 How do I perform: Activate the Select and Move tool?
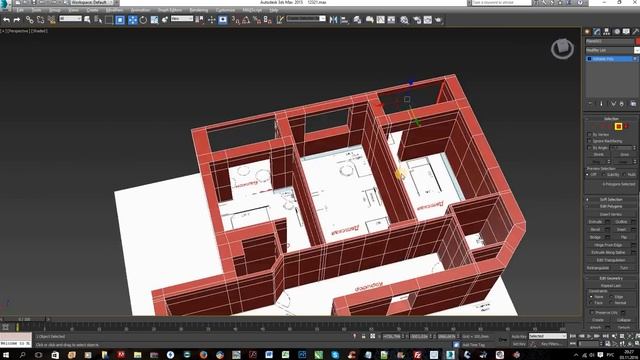pyautogui.click(x=133, y=20)
